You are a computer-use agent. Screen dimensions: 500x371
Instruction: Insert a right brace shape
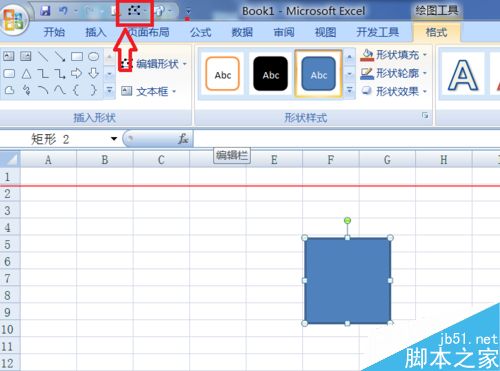pos(94,90)
